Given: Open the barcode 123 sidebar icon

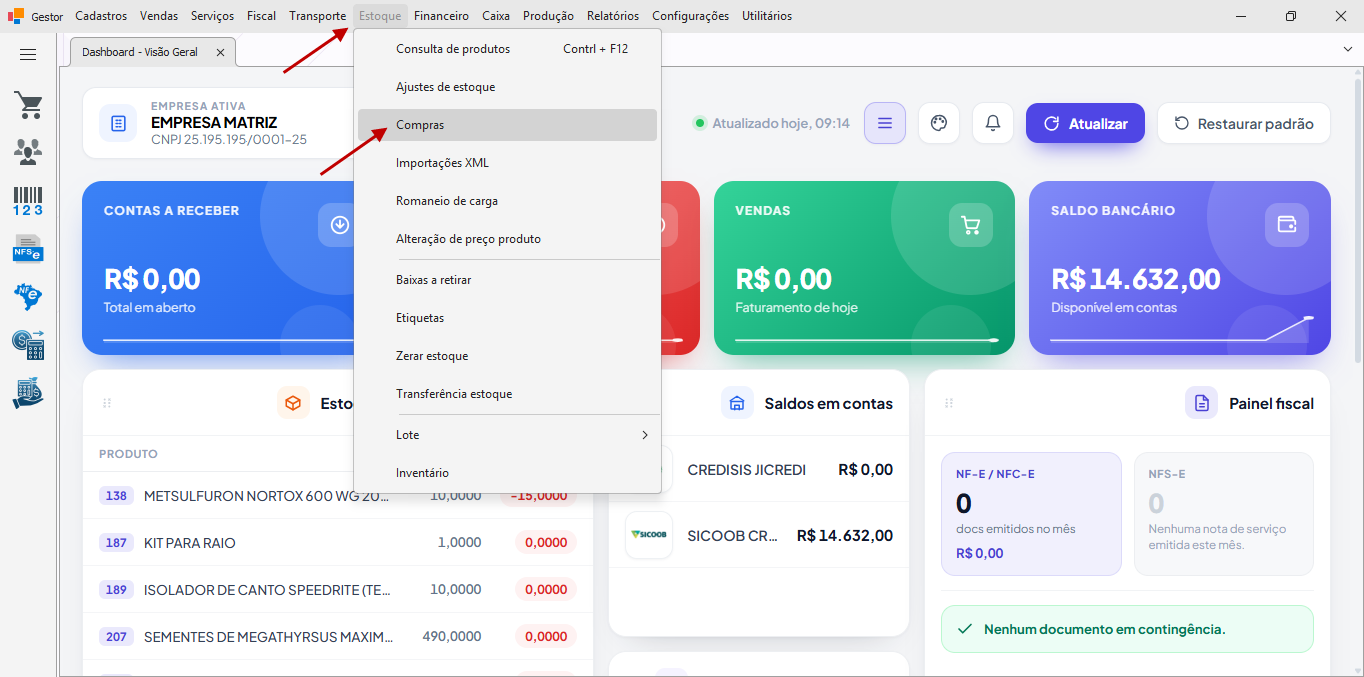Looking at the screenshot, I should pos(28,200).
